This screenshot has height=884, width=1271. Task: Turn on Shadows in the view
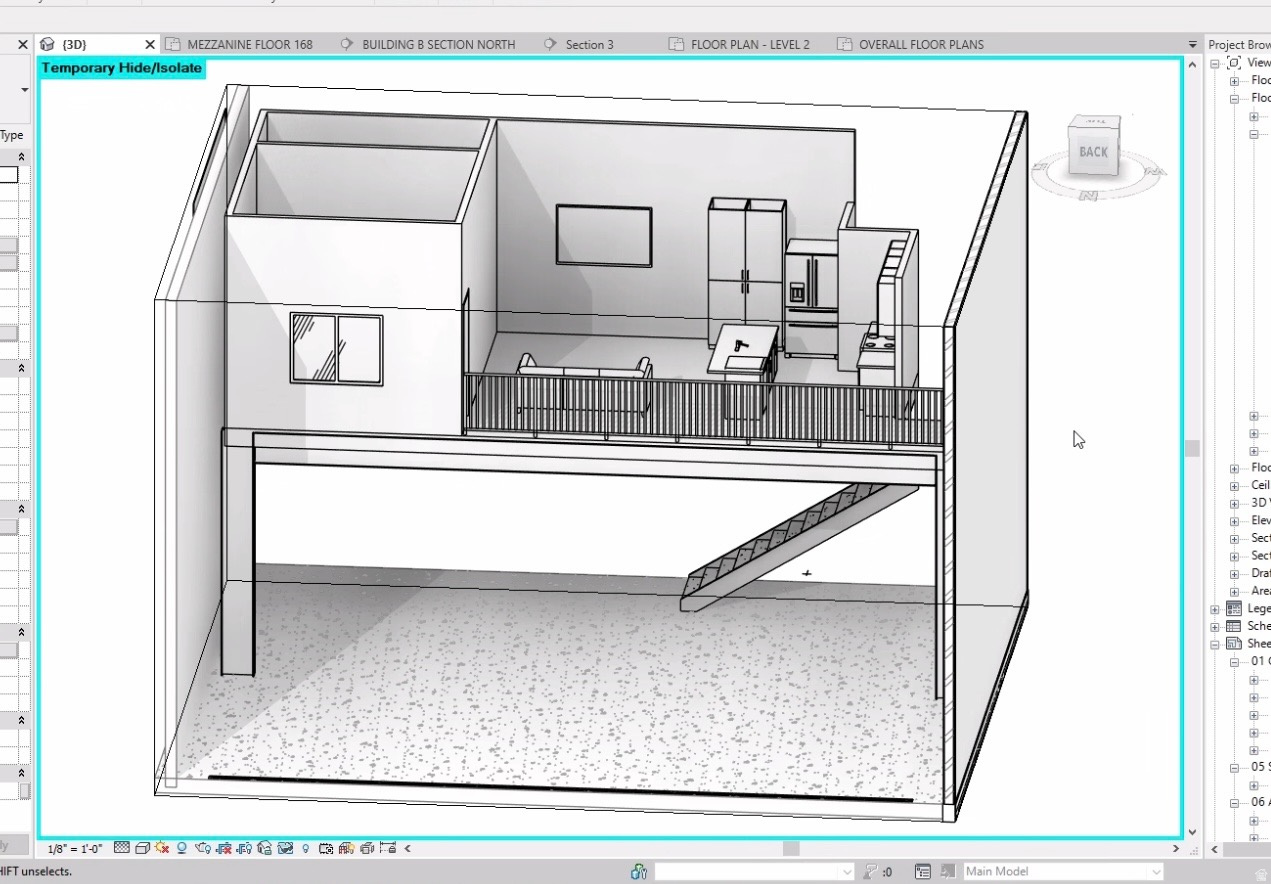pyautogui.click(x=181, y=847)
